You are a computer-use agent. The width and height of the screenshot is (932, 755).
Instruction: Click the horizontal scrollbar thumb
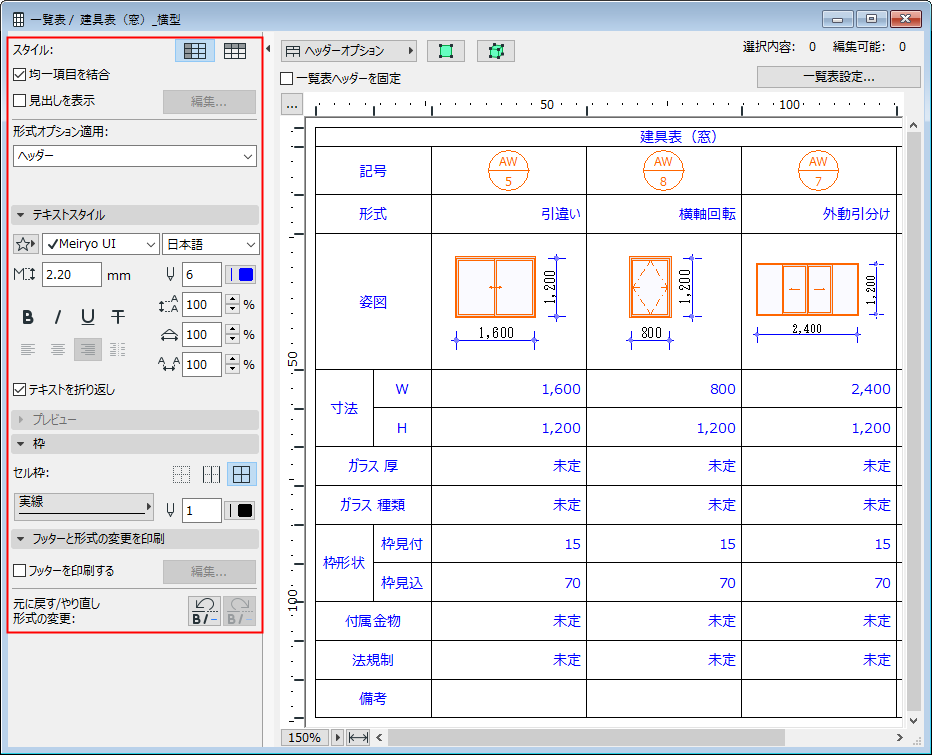pyautogui.click(x=586, y=738)
